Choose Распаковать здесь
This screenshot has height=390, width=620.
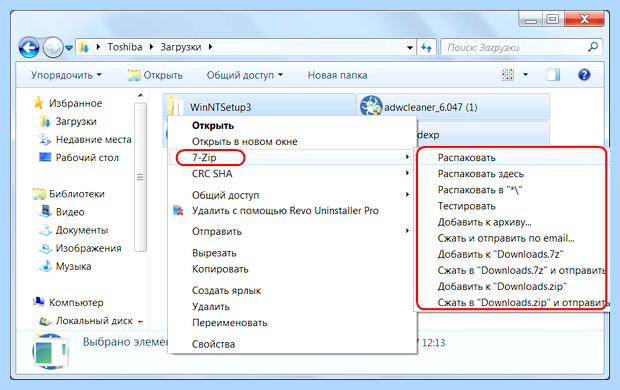point(512,174)
